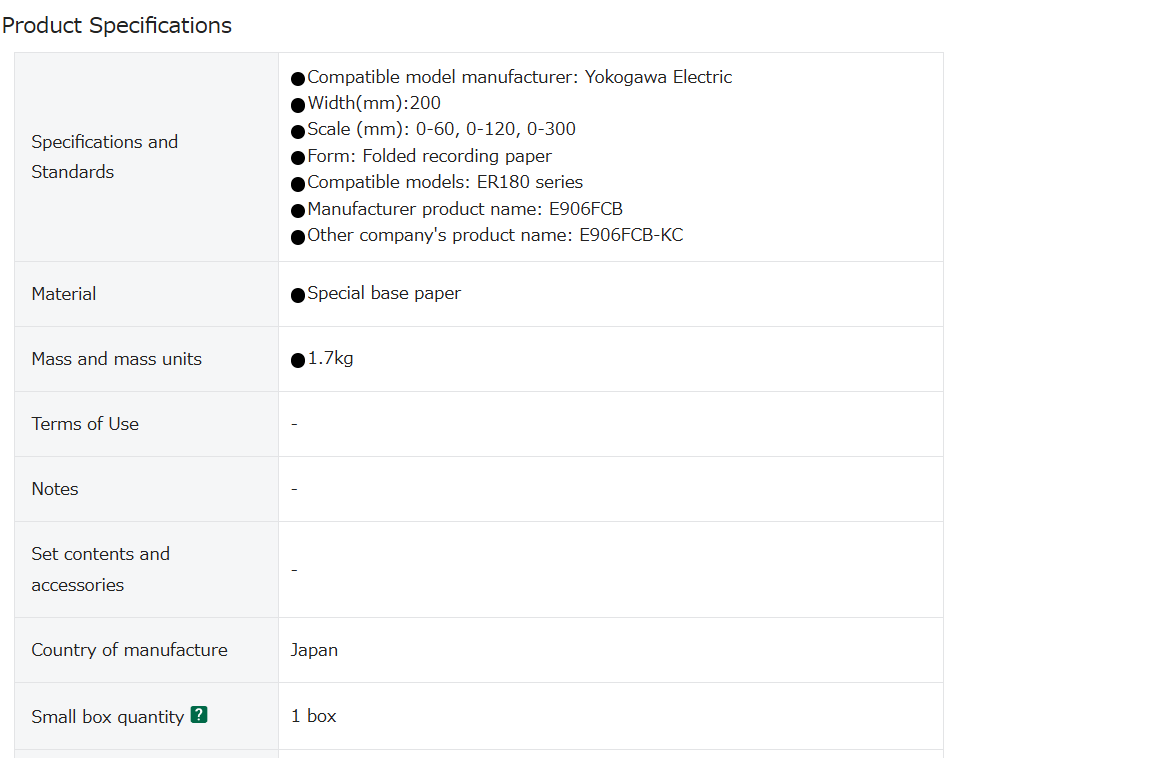Click the 1.7kg mass value
The width and height of the screenshot is (1152, 758).
coord(329,358)
